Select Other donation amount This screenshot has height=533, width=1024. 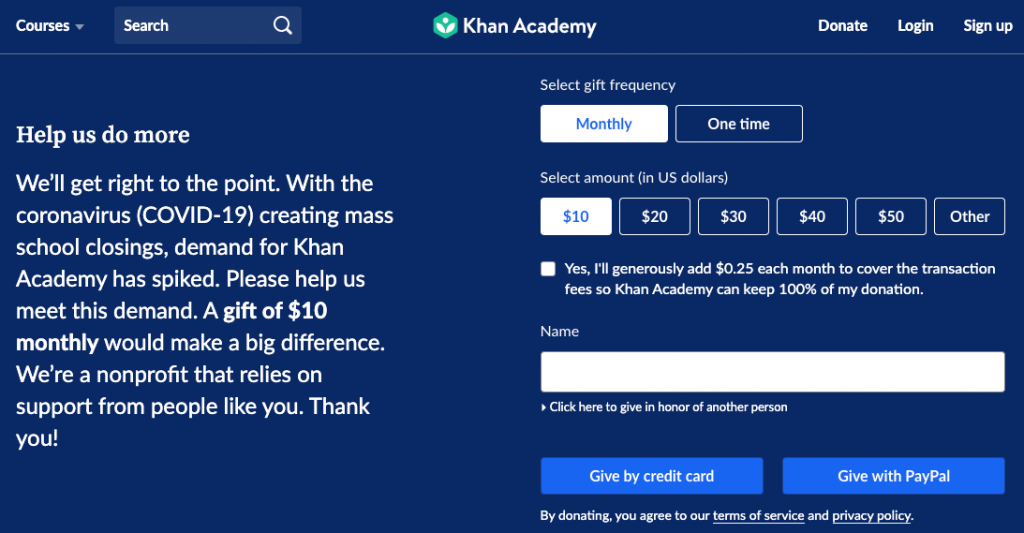(x=969, y=216)
